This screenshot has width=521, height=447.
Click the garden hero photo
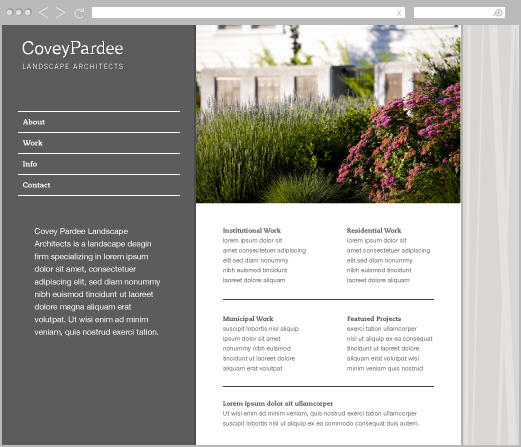tap(328, 114)
